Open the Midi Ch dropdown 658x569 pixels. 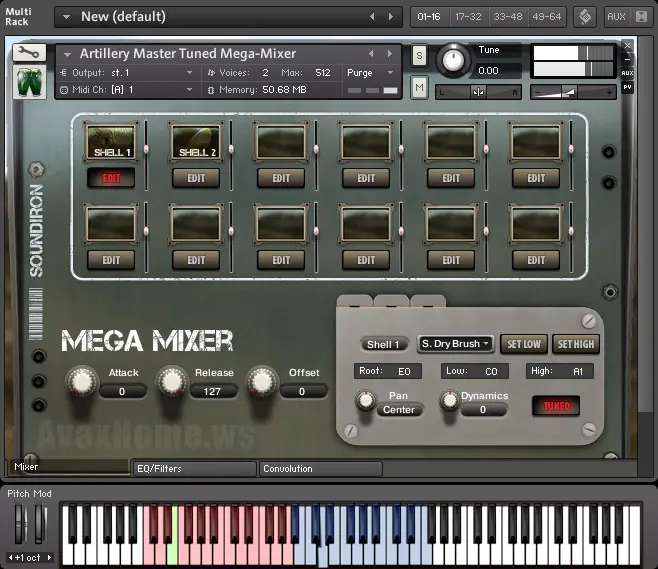[x=126, y=90]
